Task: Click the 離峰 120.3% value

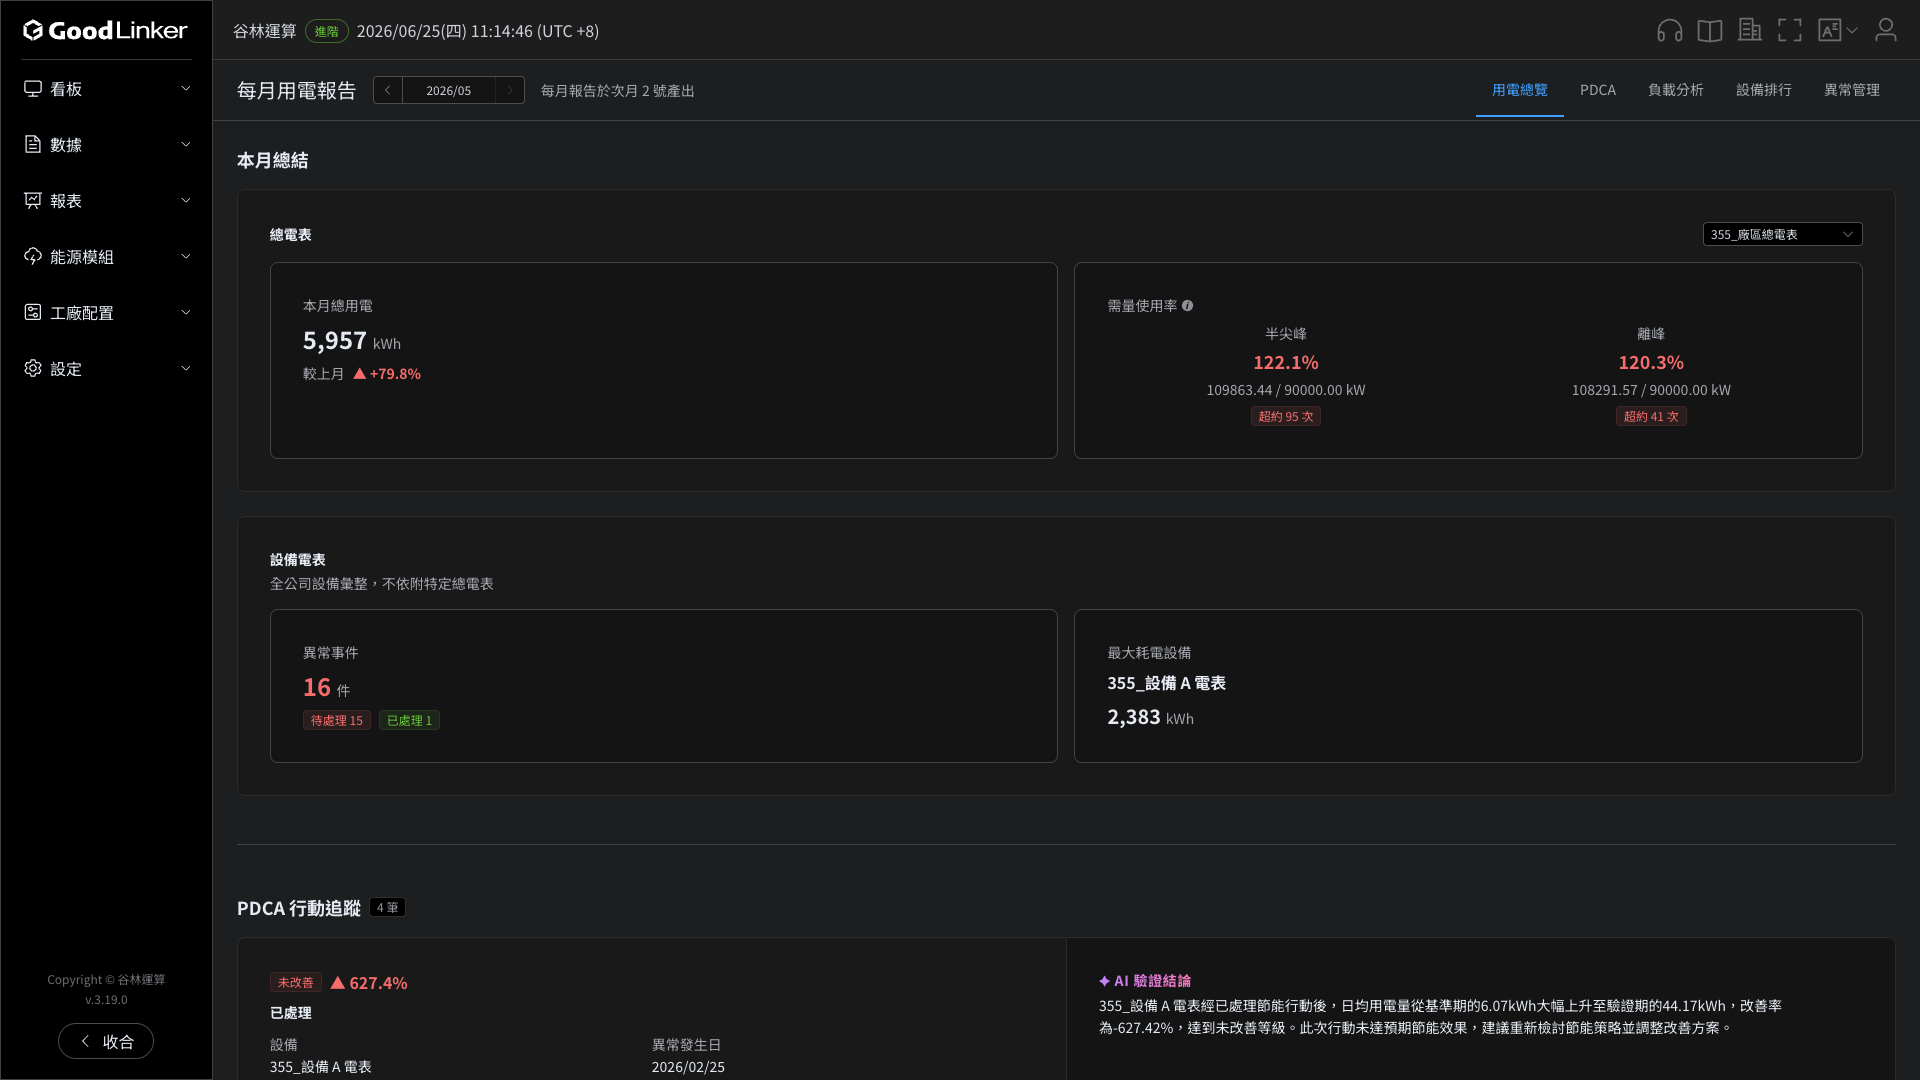Action: pos(1651,362)
